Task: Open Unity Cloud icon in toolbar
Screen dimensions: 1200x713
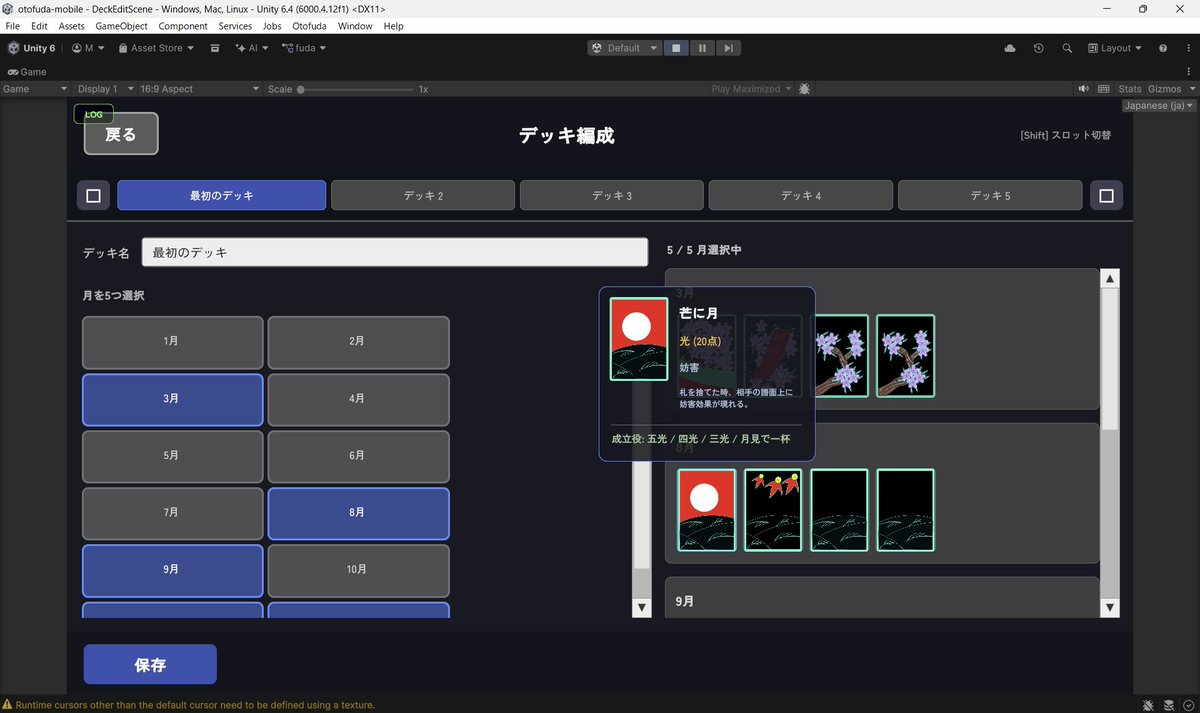Action: click(1010, 48)
